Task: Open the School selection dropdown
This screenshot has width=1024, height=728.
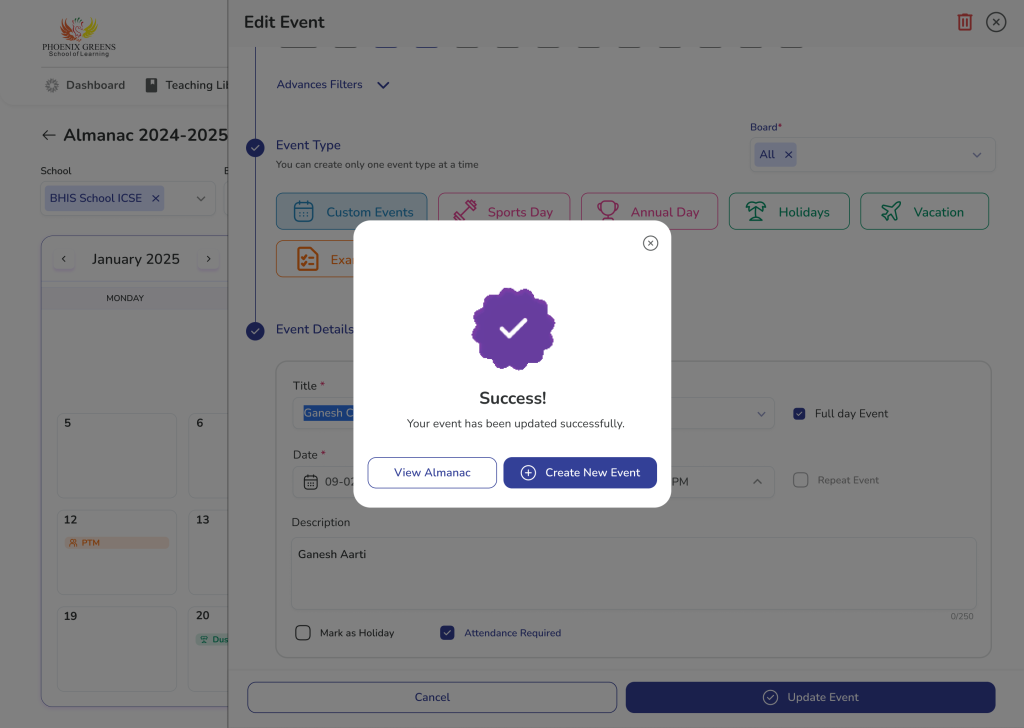Action: click(200, 198)
